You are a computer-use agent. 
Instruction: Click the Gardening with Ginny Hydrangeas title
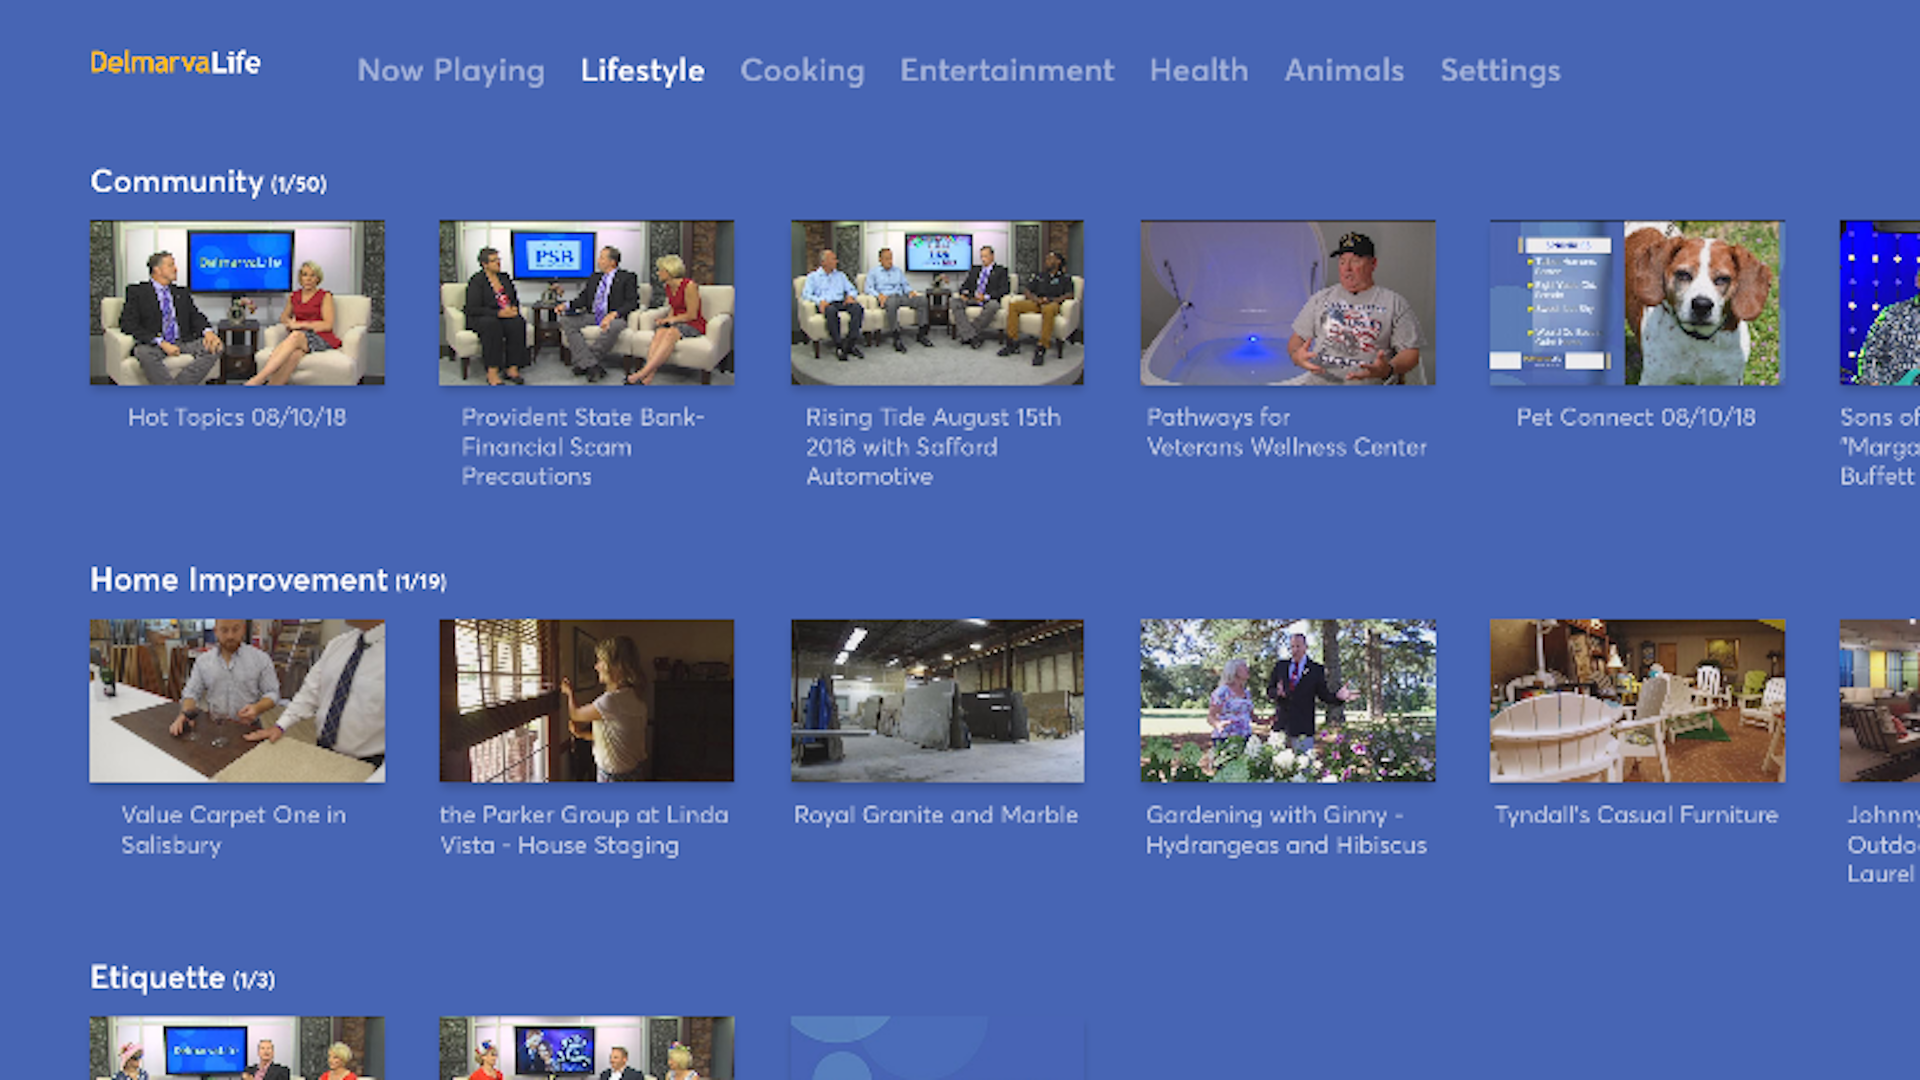(1286, 830)
